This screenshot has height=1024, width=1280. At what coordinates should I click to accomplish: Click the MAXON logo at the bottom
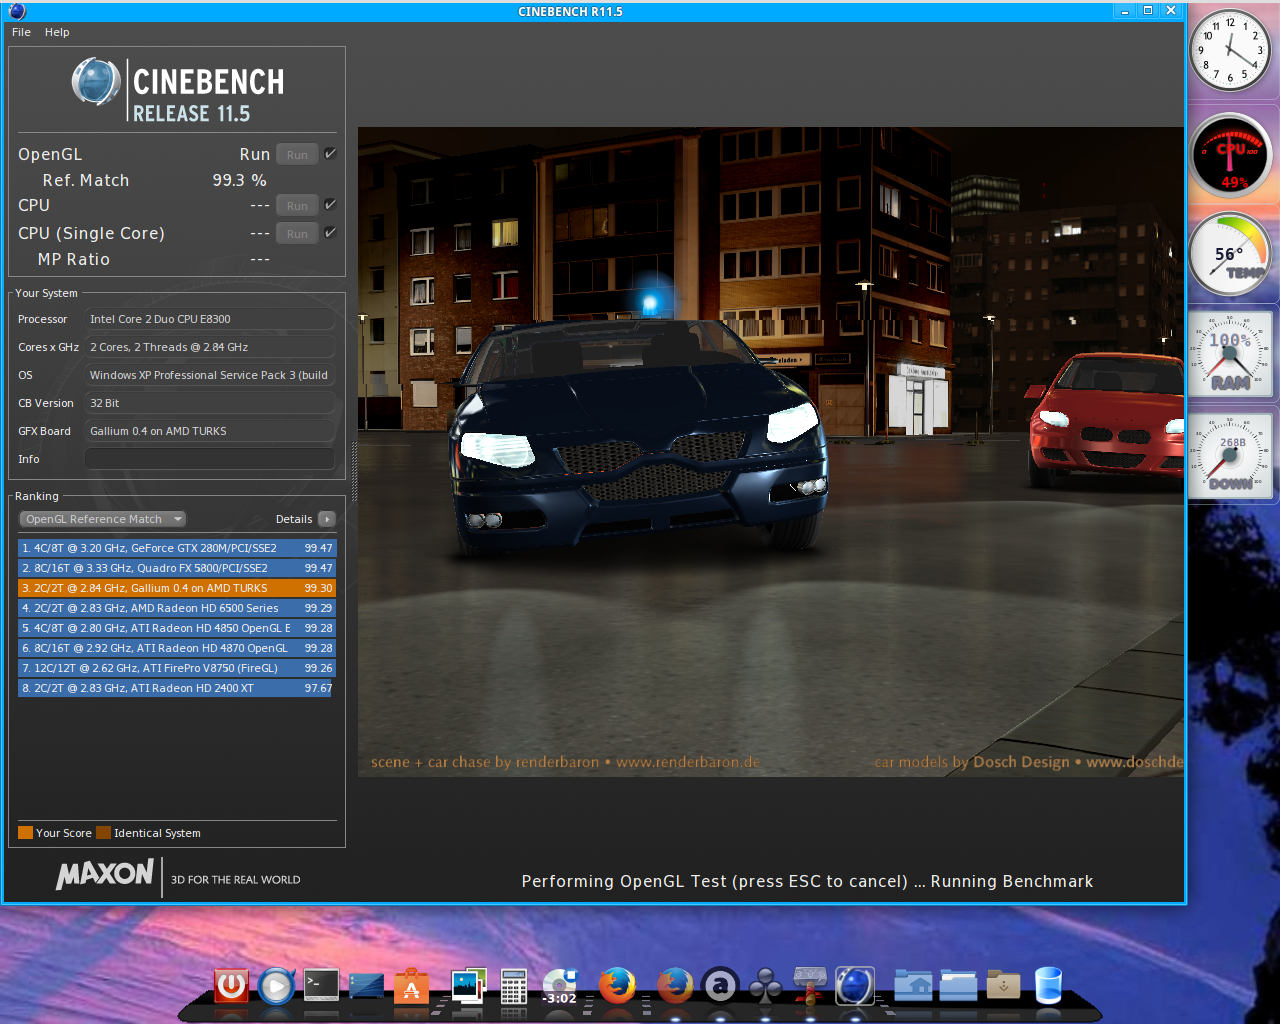click(x=105, y=875)
